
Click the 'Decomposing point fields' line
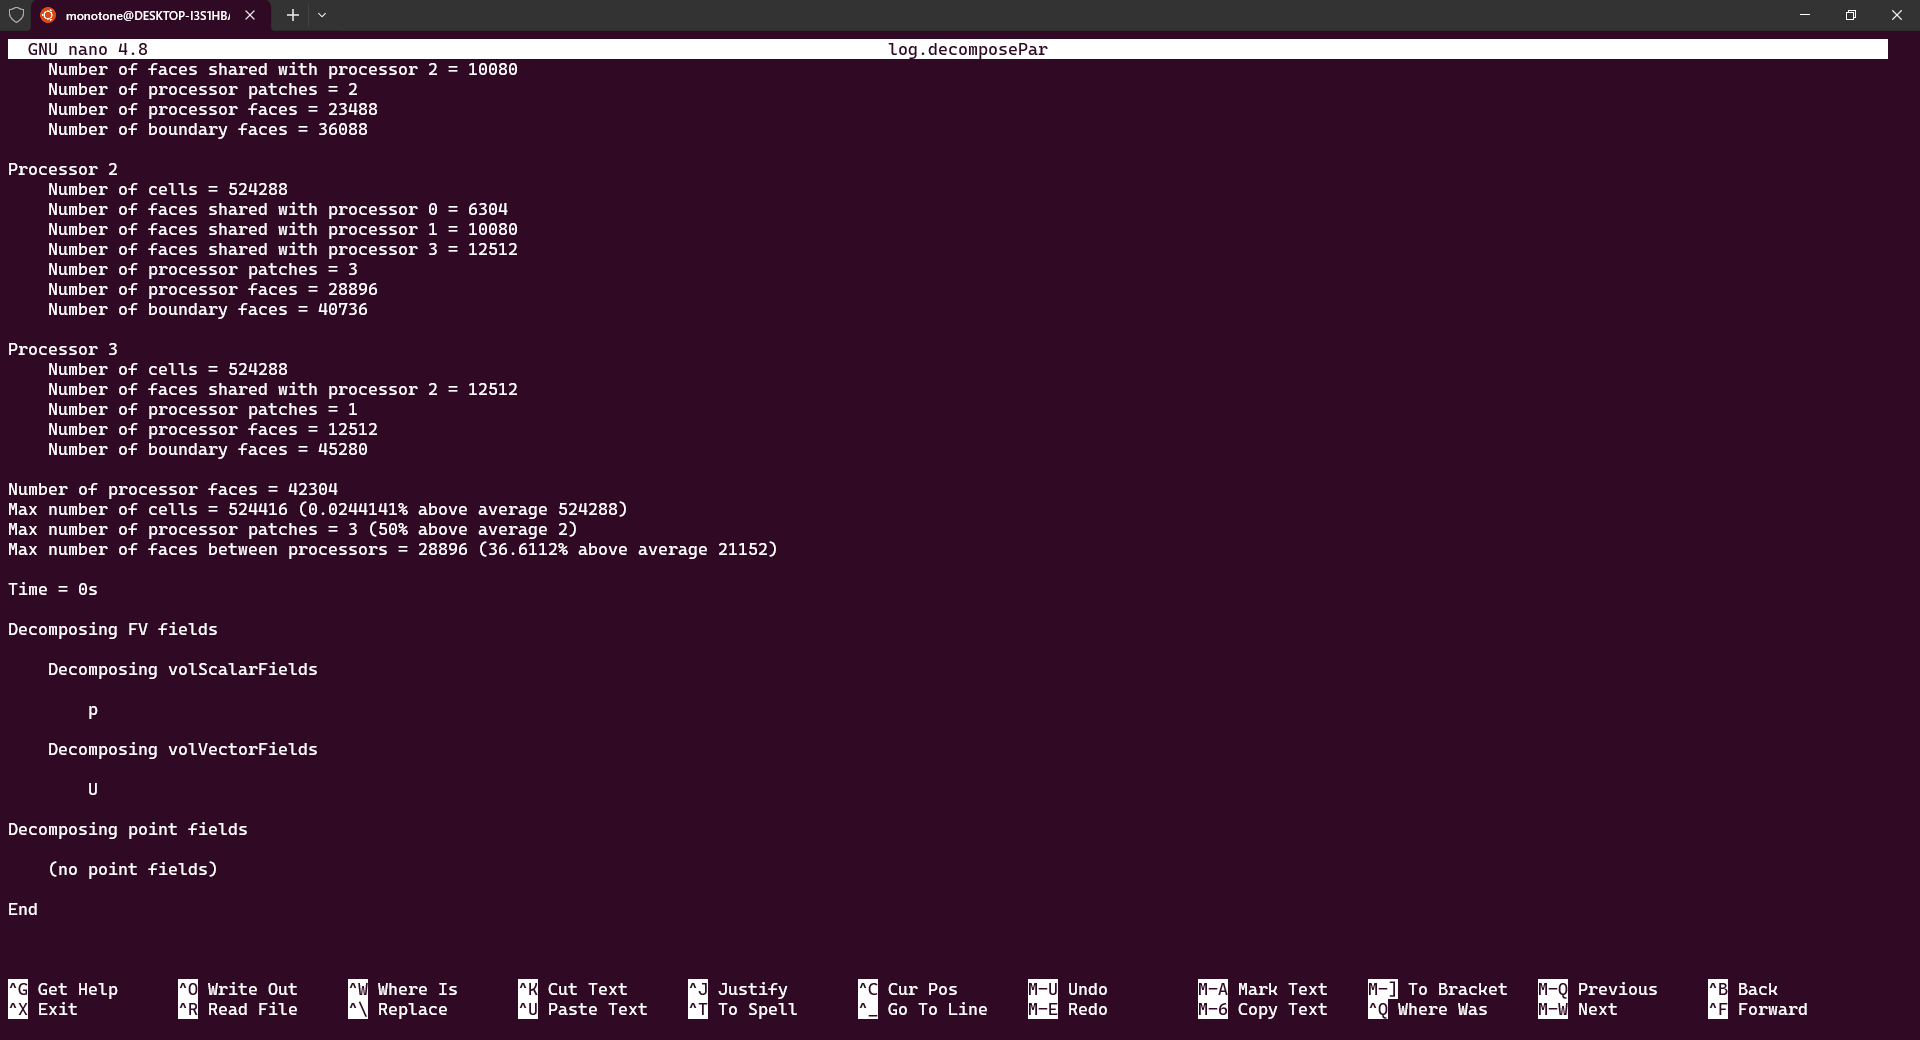[128, 829]
